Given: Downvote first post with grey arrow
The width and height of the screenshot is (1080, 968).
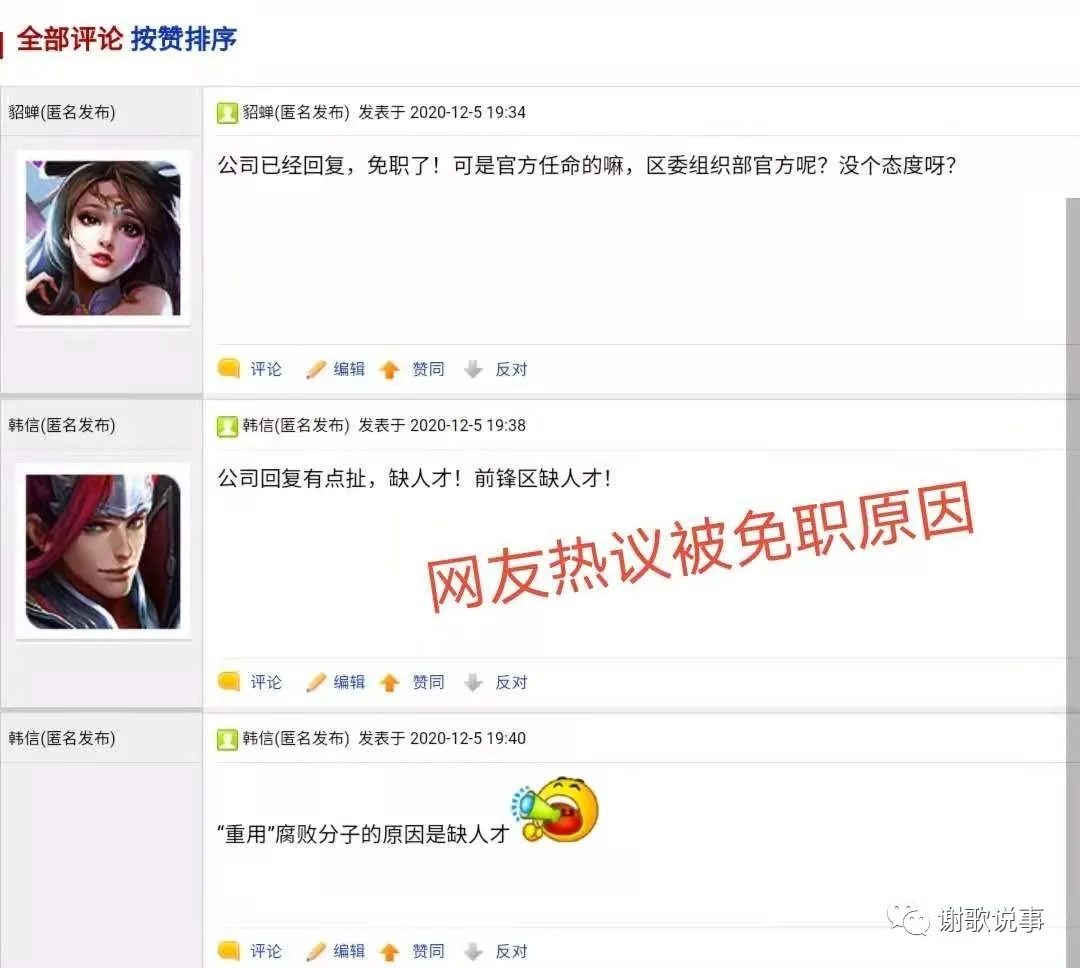Looking at the screenshot, I should 473,370.
